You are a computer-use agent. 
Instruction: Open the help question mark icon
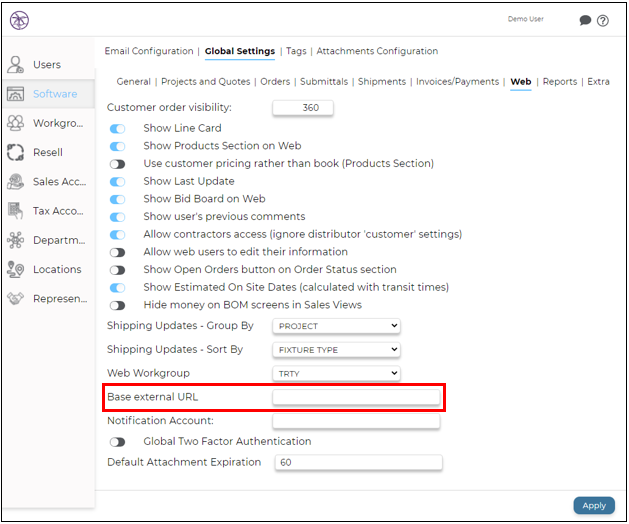pos(603,20)
